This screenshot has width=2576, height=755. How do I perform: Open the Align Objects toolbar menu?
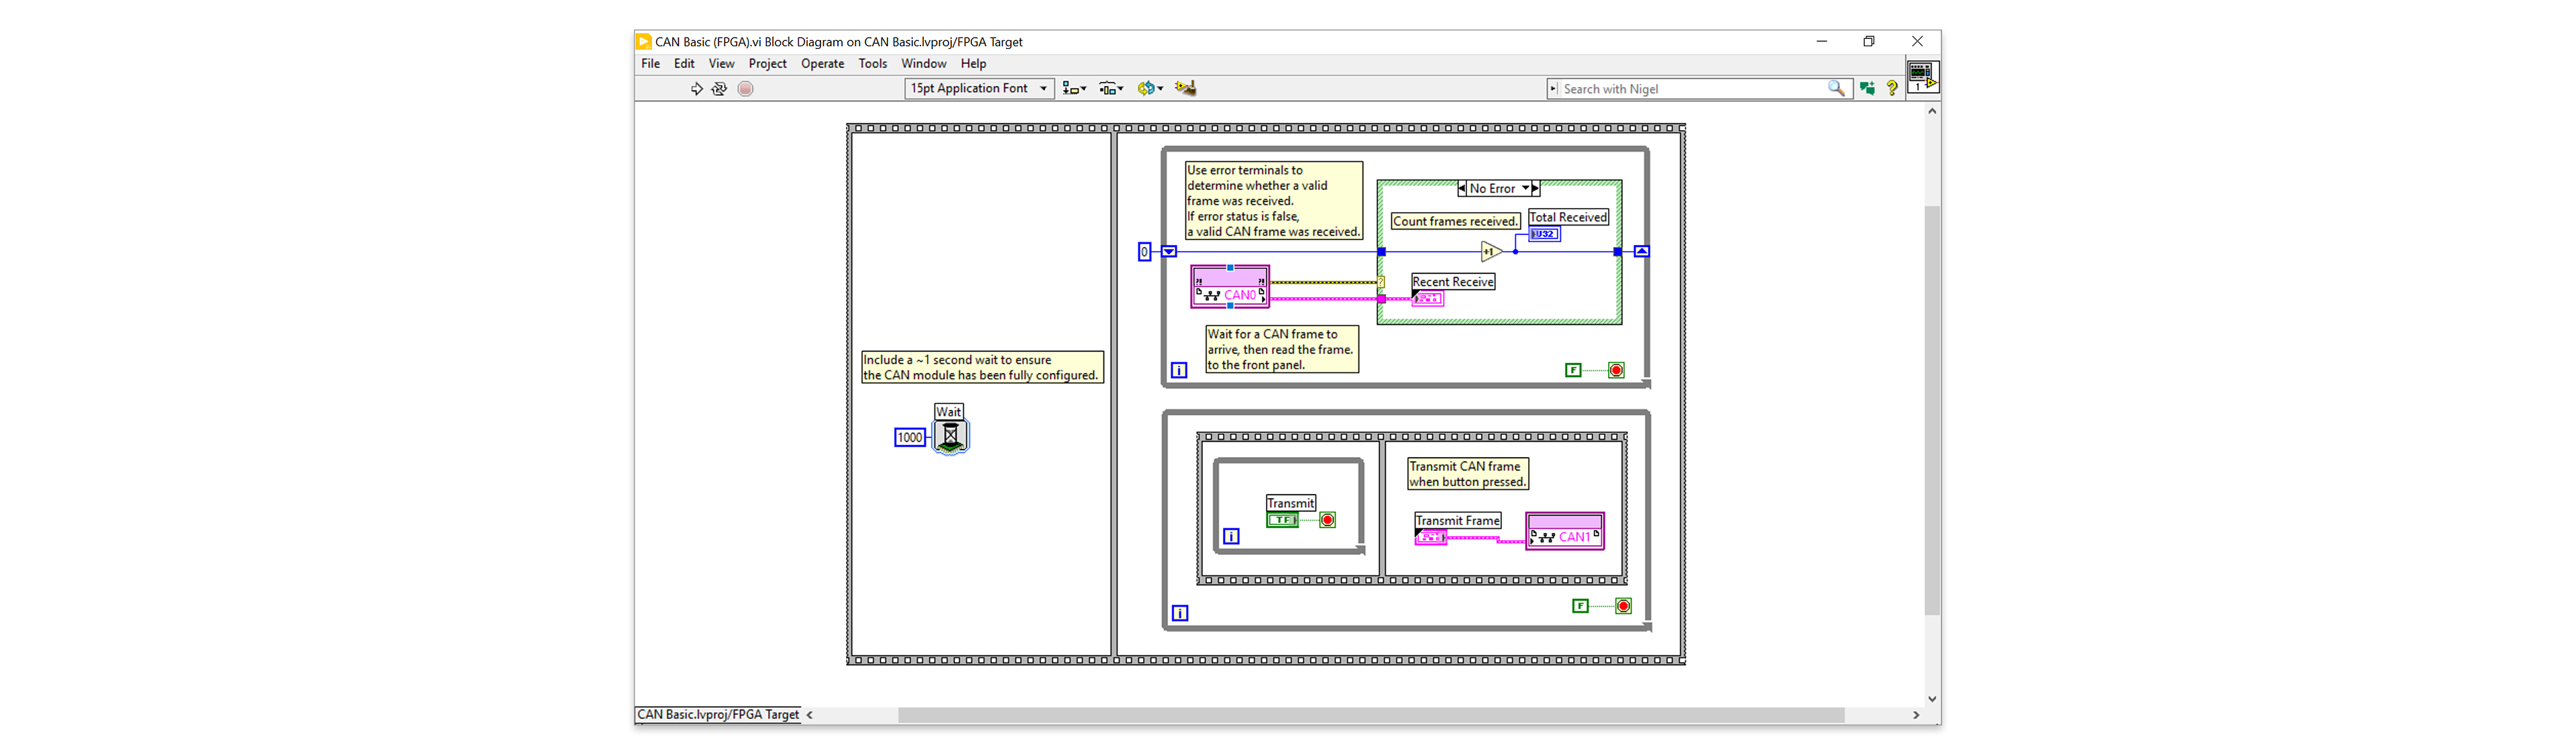pyautogui.click(x=1074, y=88)
